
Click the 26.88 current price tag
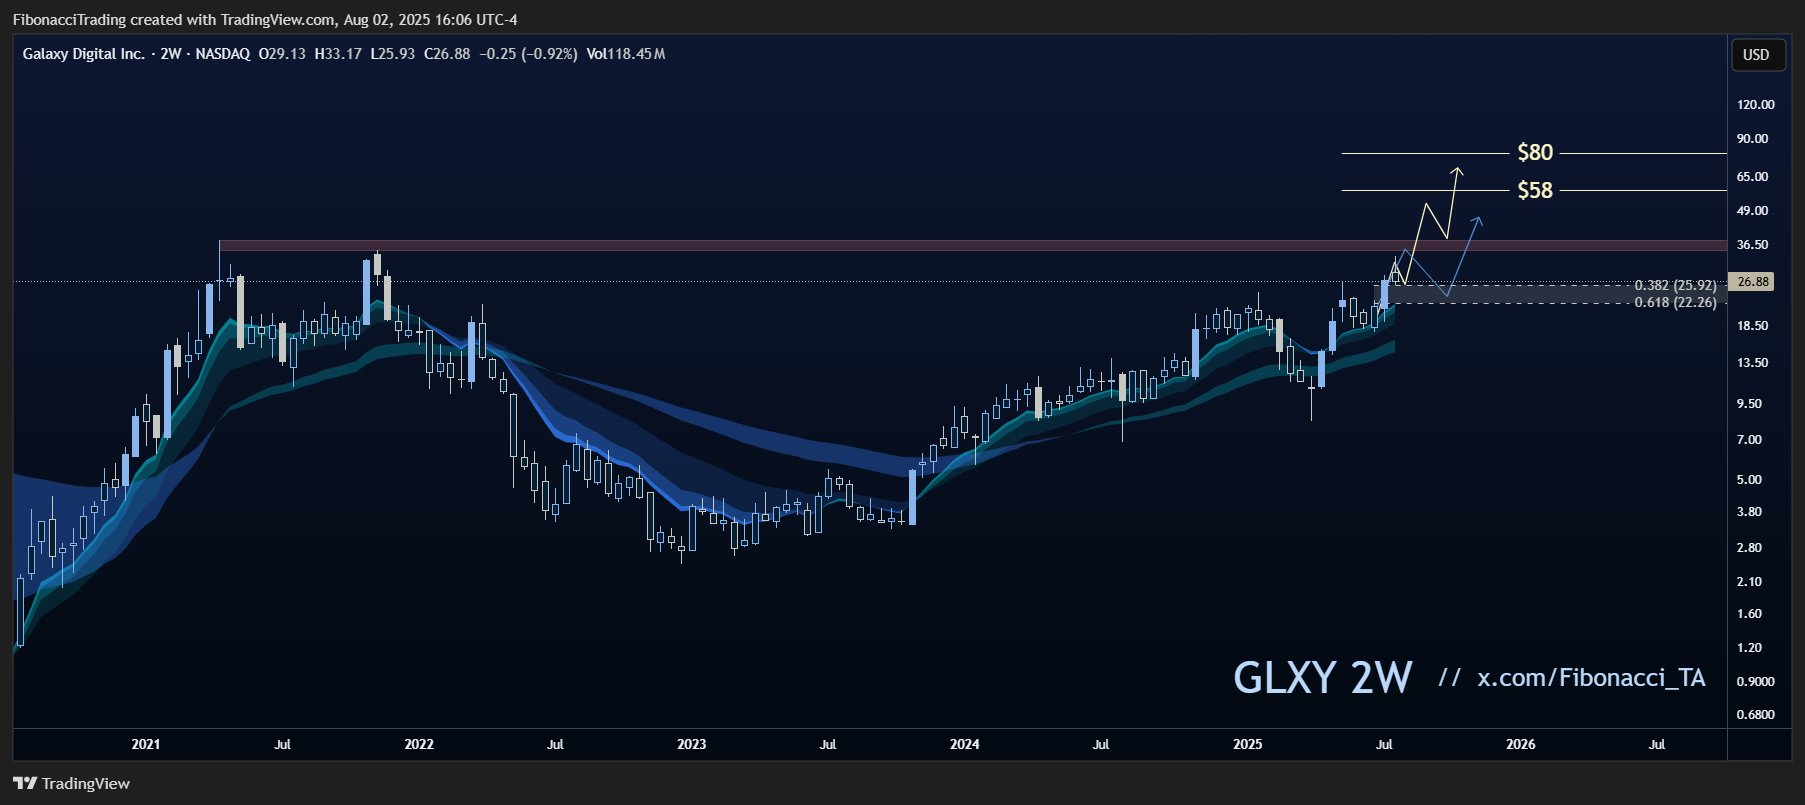pos(1753,282)
